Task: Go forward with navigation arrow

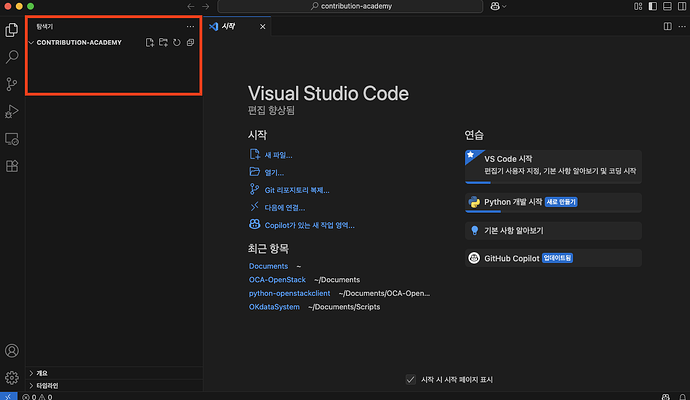Action: pyautogui.click(x=206, y=6)
